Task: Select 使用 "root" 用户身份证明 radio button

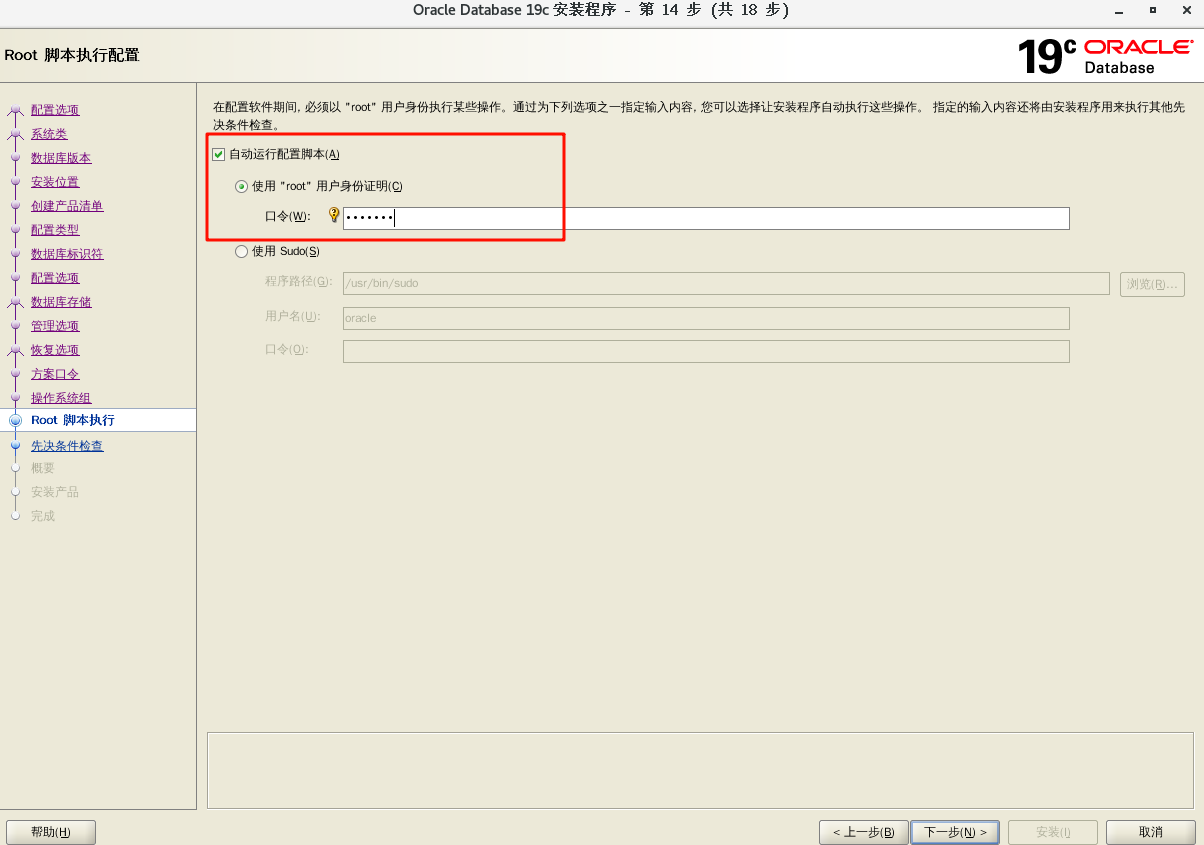Action: coord(241,186)
